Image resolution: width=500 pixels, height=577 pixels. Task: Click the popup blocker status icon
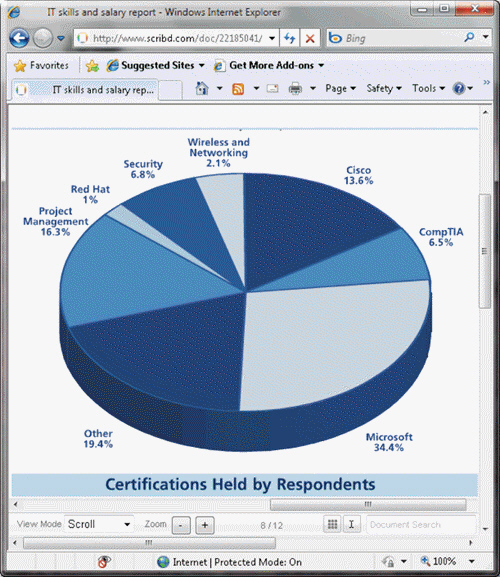coord(104,562)
